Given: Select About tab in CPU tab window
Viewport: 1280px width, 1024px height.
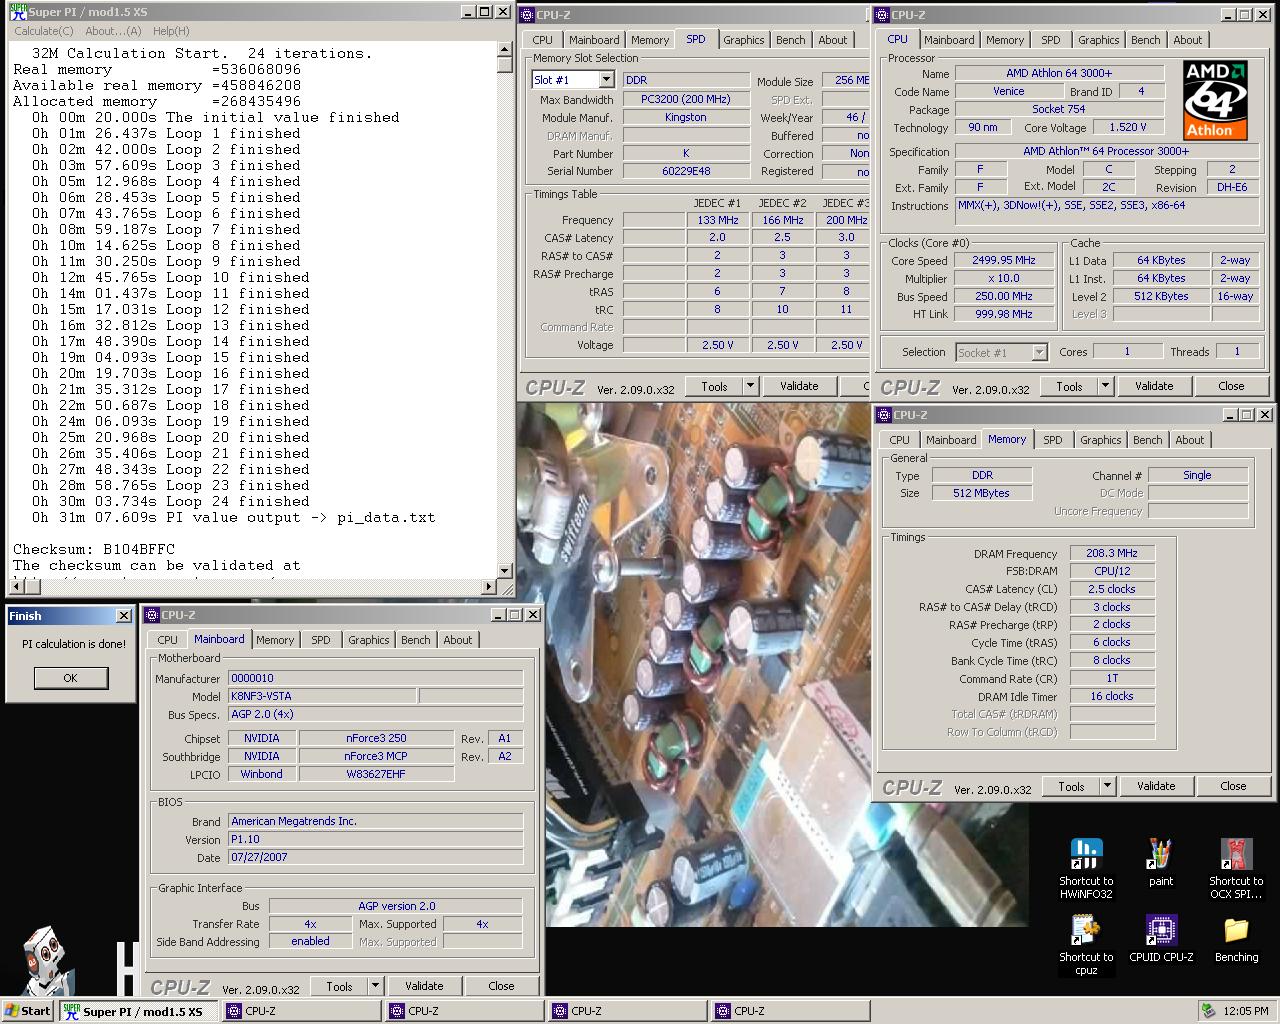Looking at the screenshot, I should pyautogui.click(x=1188, y=40).
